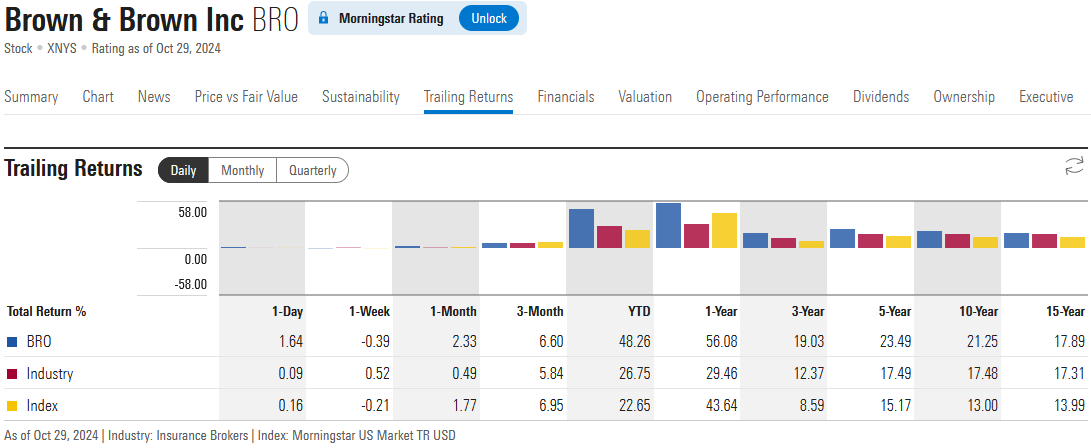The width and height of the screenshot is (1091, 448).
Task: Click Index 1-Year value 43.64
Action: click(723, 406)
